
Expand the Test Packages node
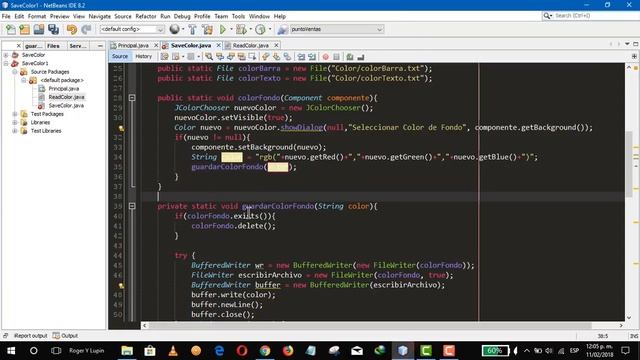click(15, 114)
